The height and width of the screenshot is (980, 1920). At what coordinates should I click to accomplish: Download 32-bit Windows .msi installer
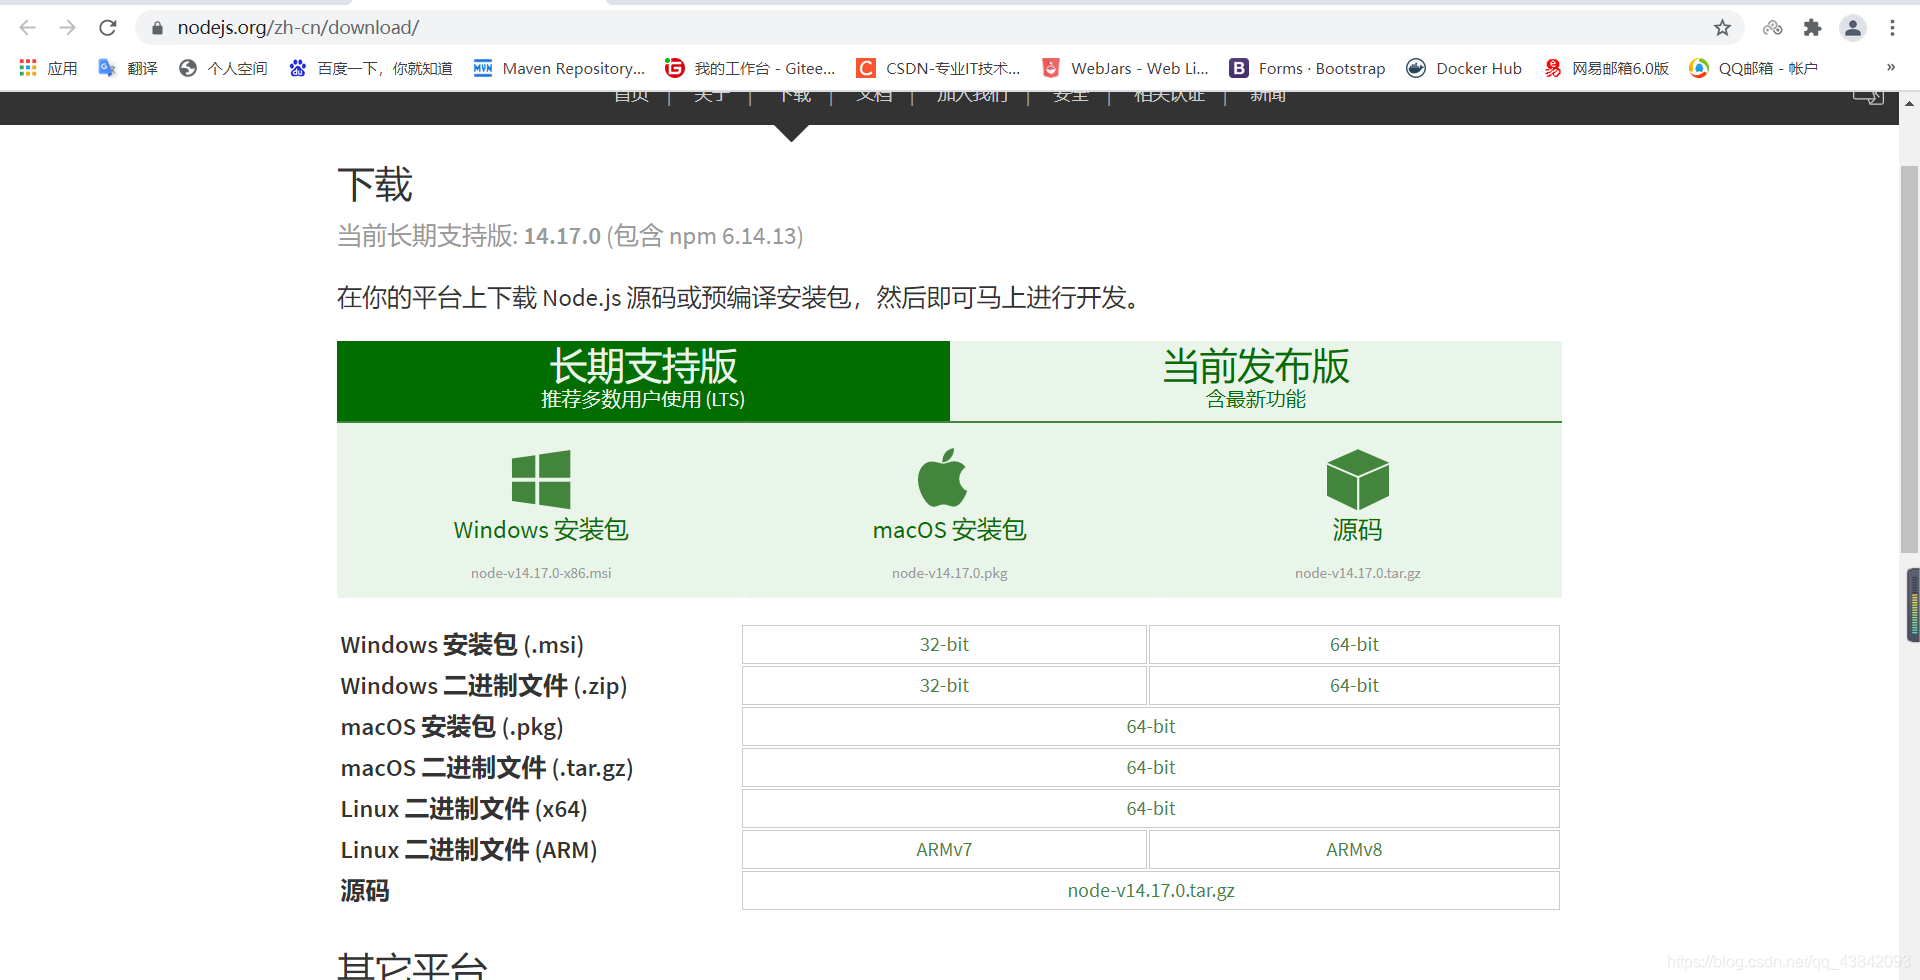944,645
